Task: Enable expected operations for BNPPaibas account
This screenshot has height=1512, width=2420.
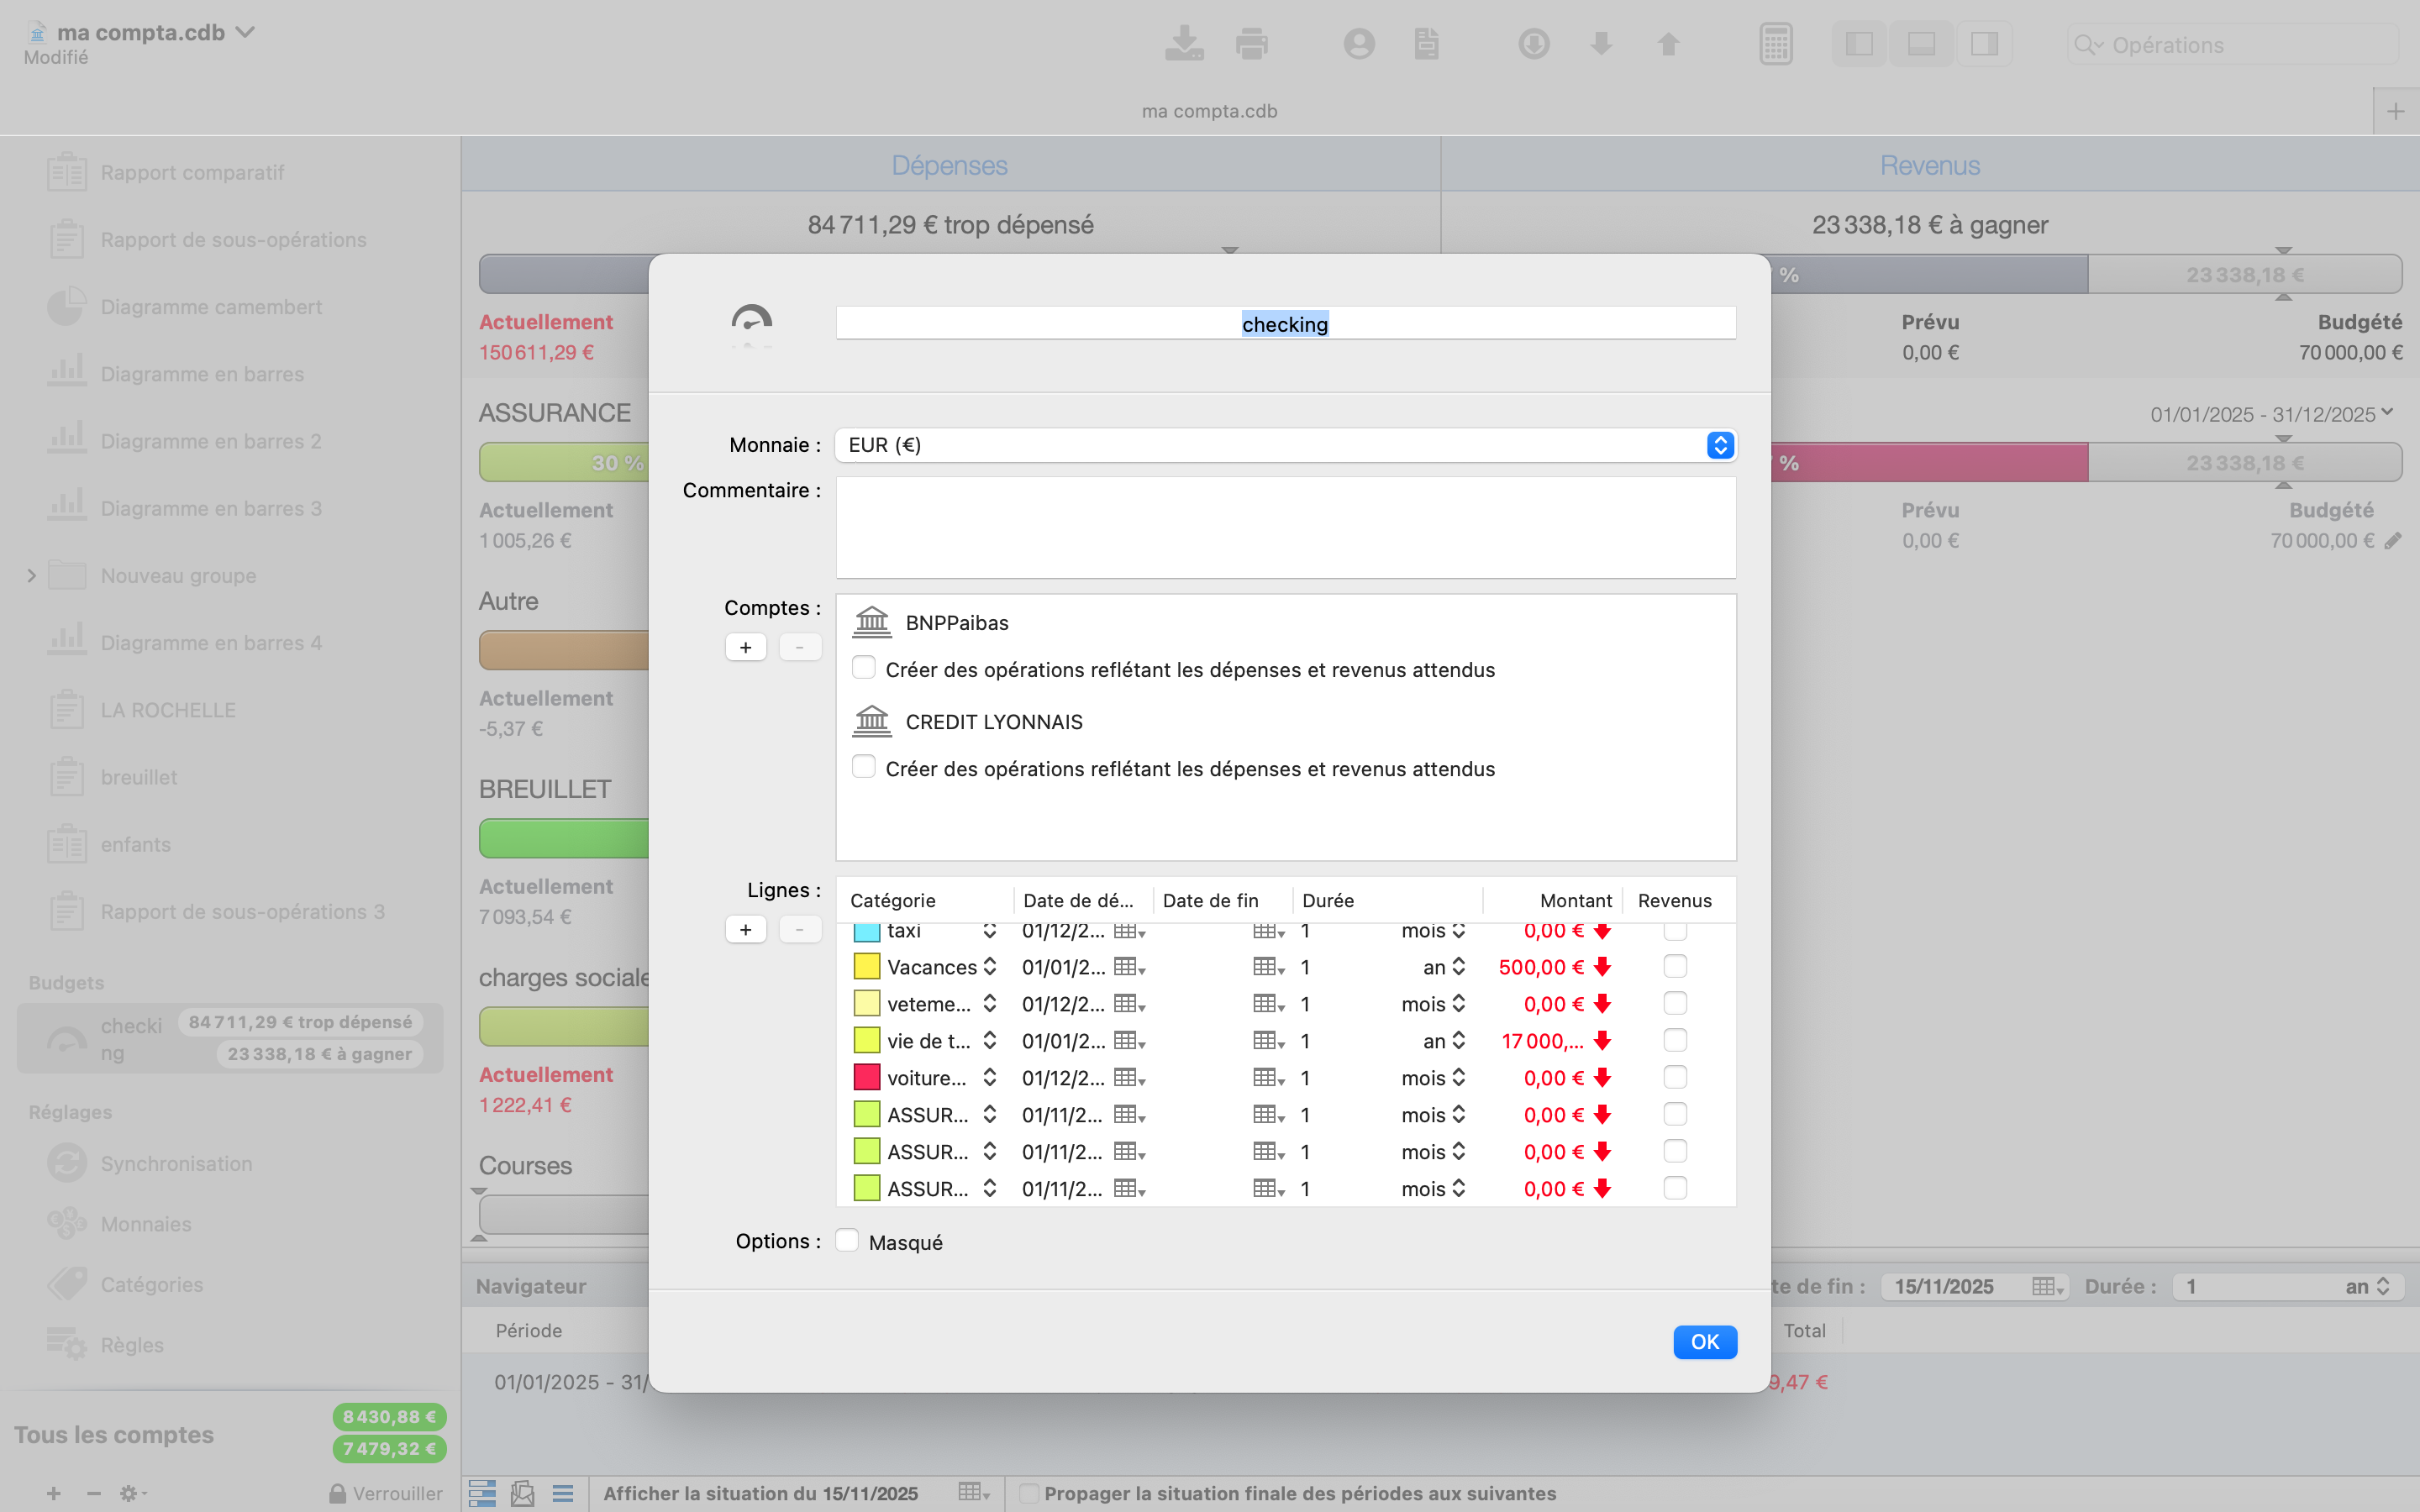Action: click(x=863, y=668)
